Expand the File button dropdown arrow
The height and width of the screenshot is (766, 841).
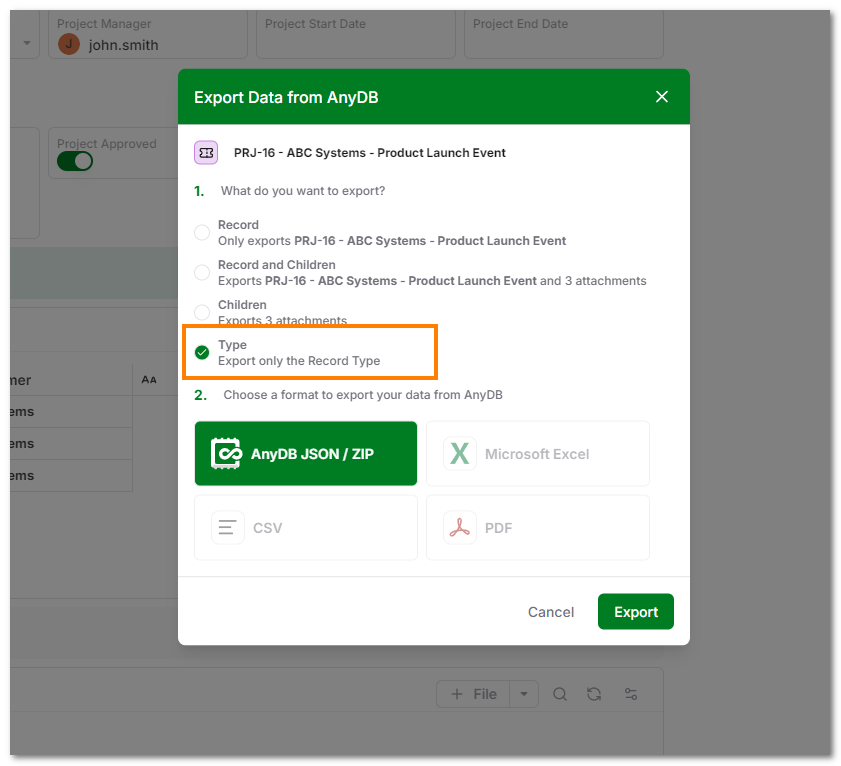pyautogui.click(x=524, y=694)
